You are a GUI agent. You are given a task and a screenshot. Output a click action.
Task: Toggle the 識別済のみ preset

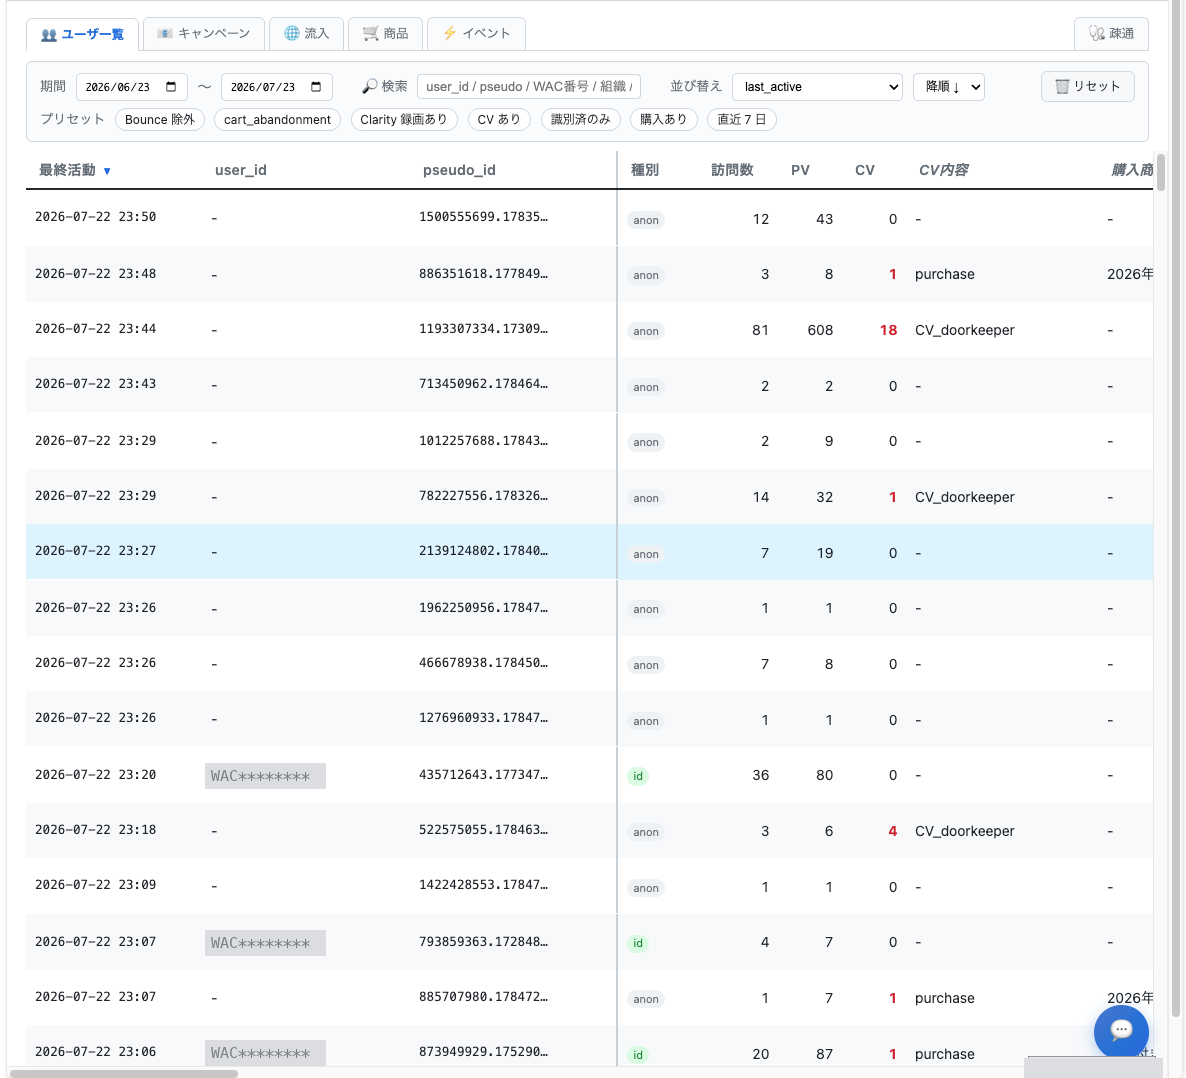pos(581,120)
